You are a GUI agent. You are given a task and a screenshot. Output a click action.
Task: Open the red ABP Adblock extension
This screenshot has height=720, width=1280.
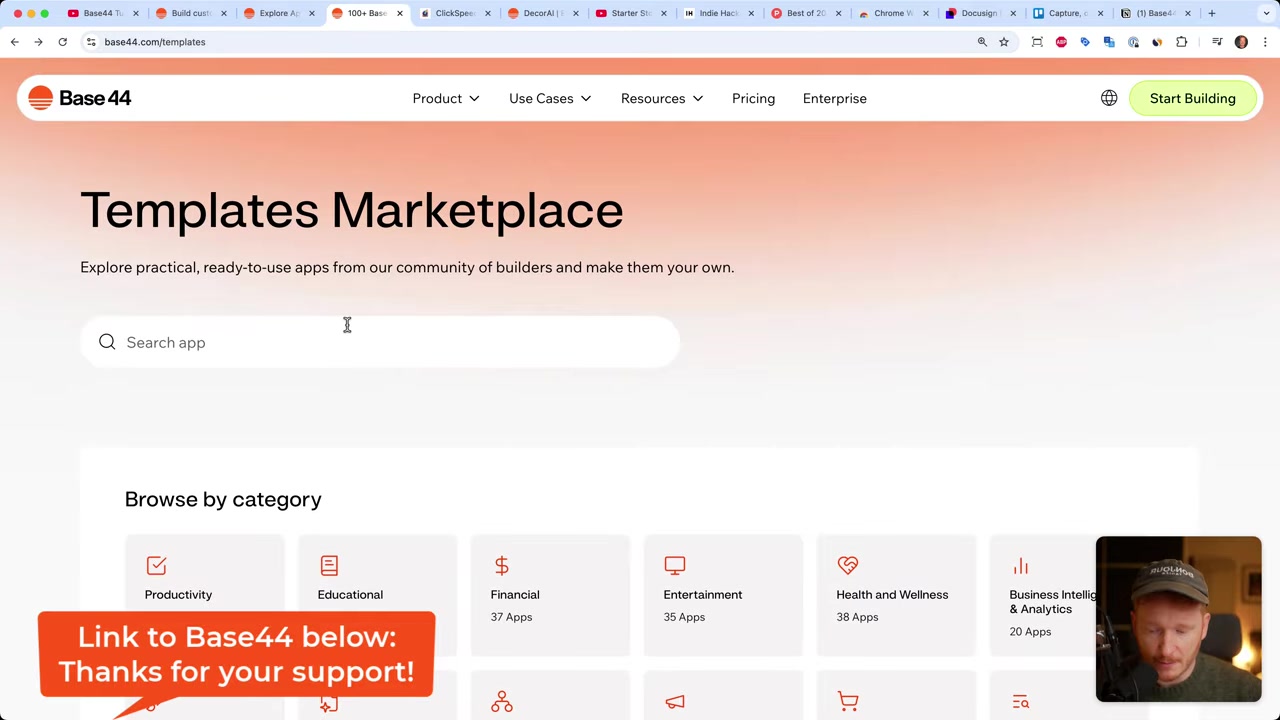pyautogui.click(x=1061, y=42)
